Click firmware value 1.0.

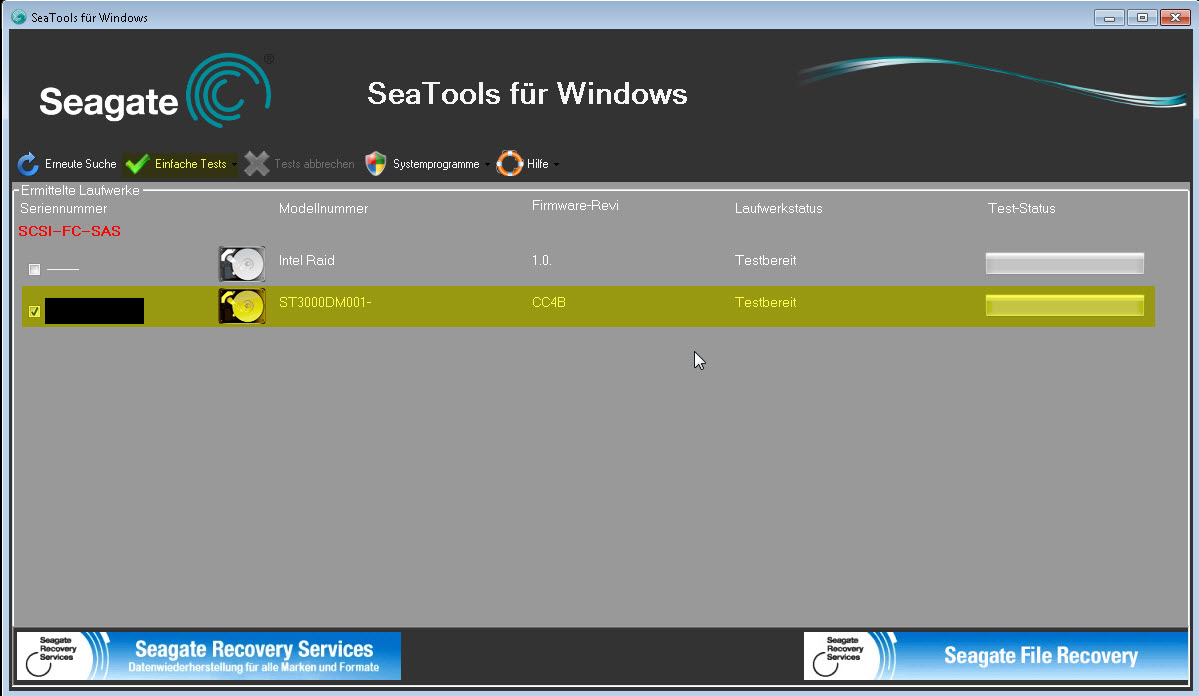click(x=541, y=260)
